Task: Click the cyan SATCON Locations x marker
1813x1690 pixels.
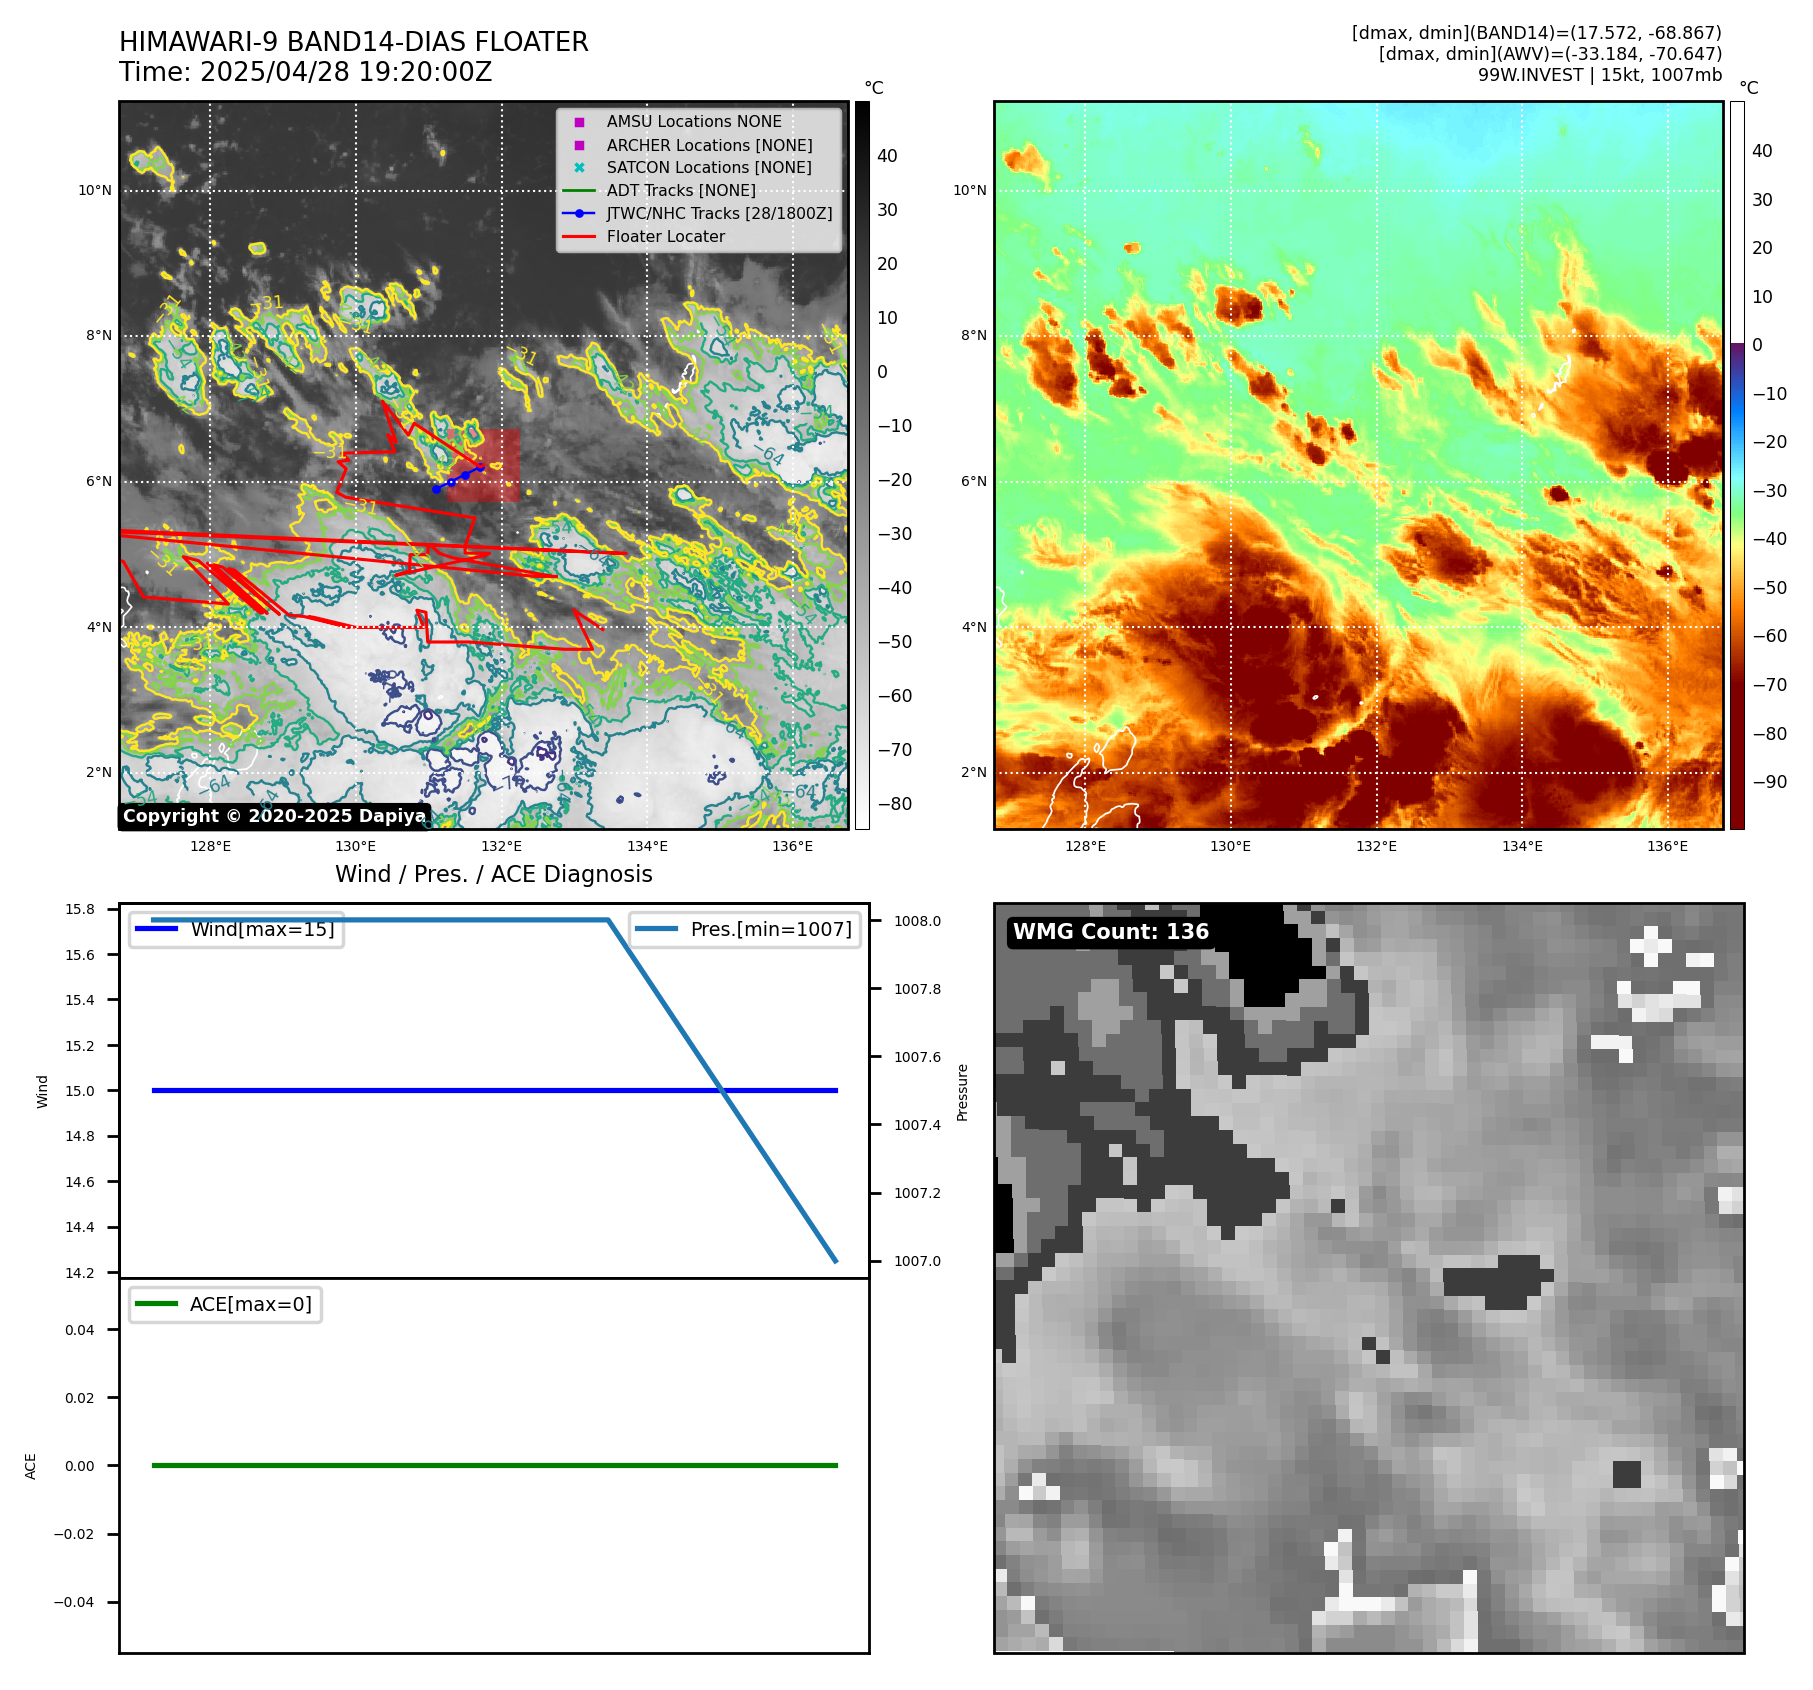Action: point(579,168)
